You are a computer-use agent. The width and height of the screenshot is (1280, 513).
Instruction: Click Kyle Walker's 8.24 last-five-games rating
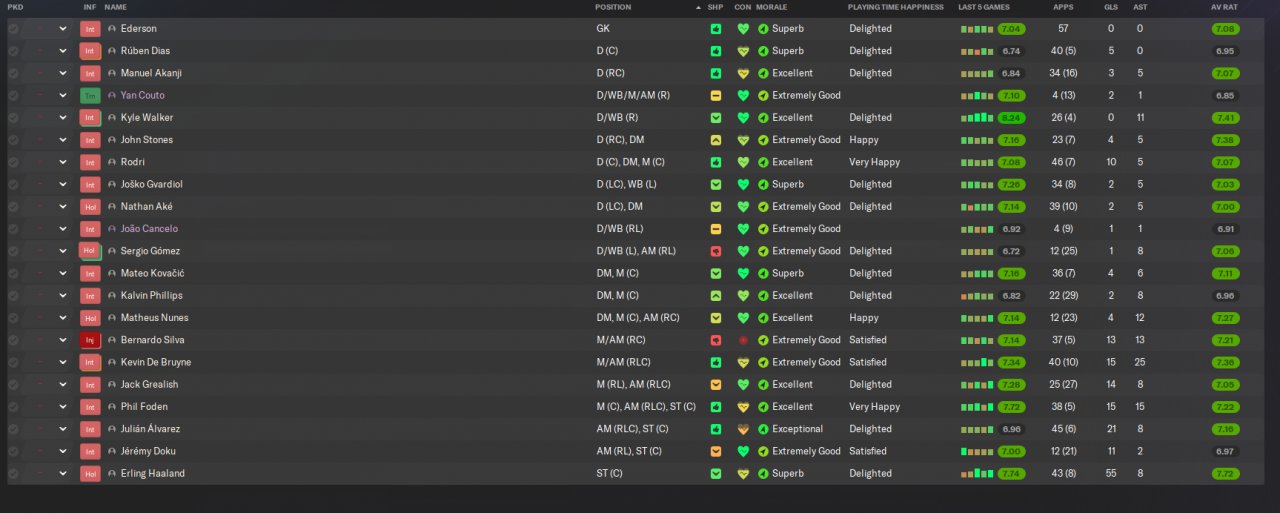click(x=1011, y=118)
